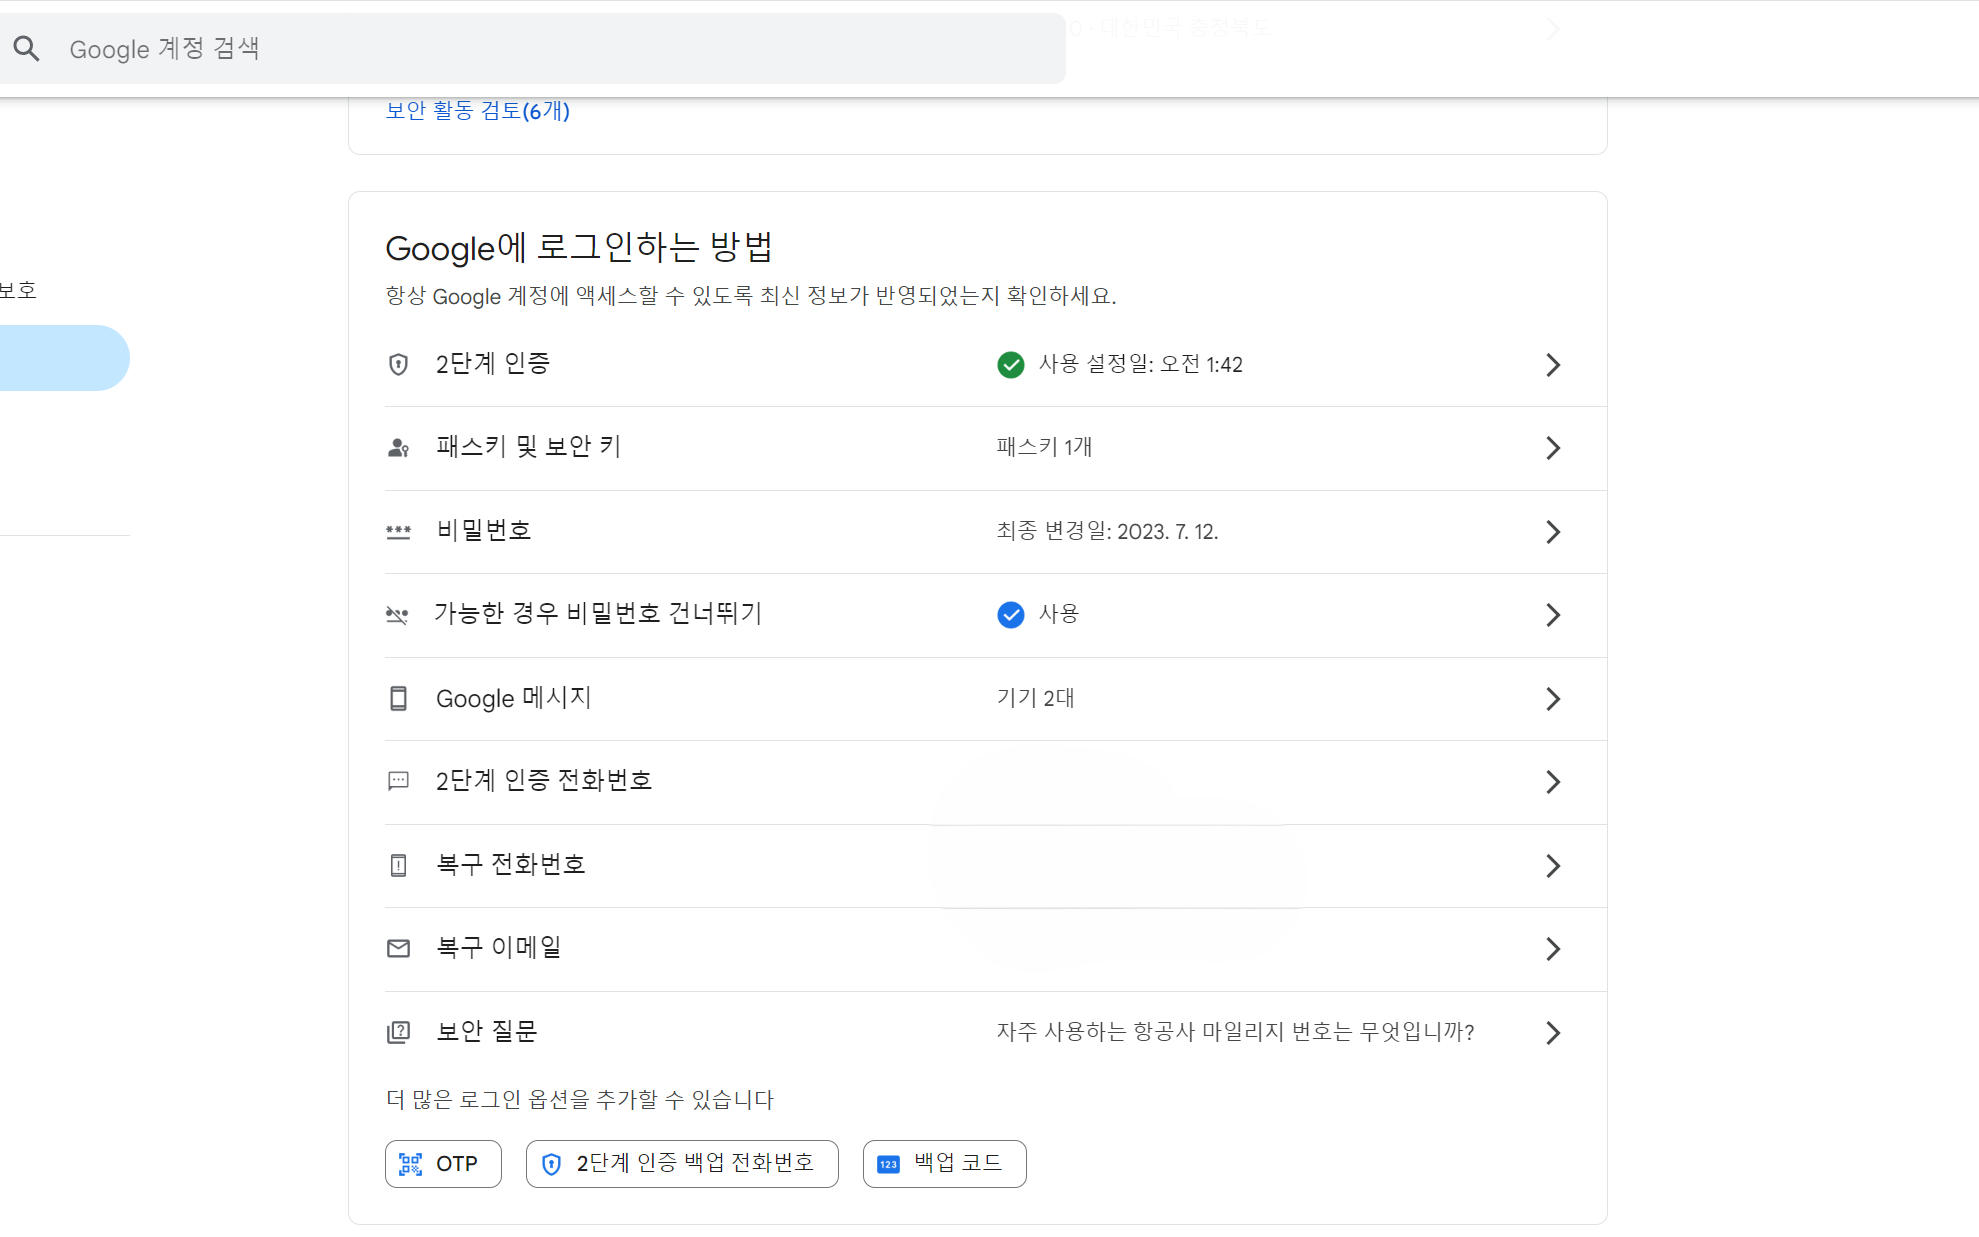Screen dimensions: 1979x1237
Task: Click chevron for 2단계 인증 전화번호
Action: [1552, 782]
